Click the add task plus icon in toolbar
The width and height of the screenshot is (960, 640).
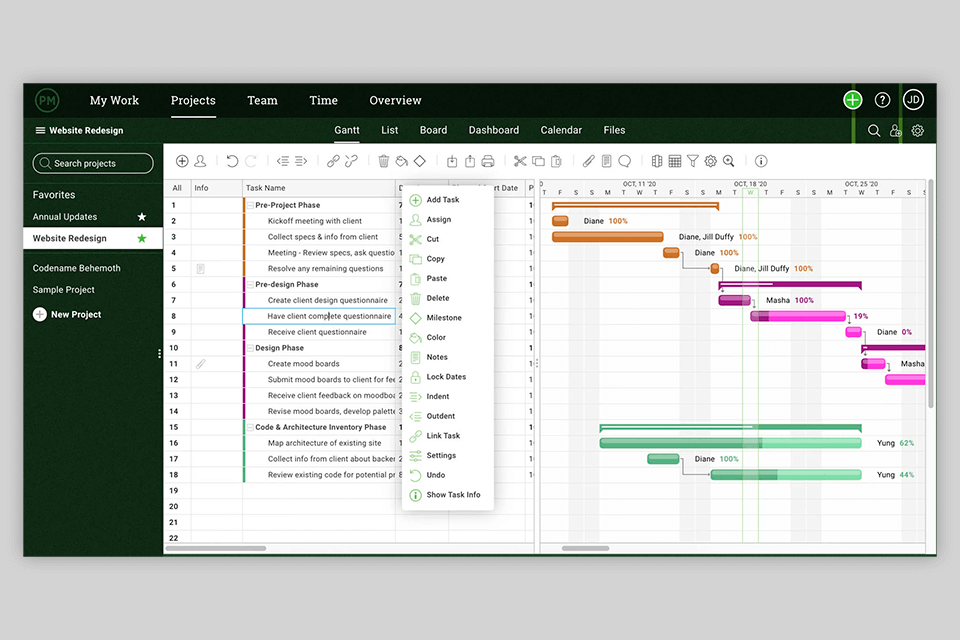[x=182, y=161]
